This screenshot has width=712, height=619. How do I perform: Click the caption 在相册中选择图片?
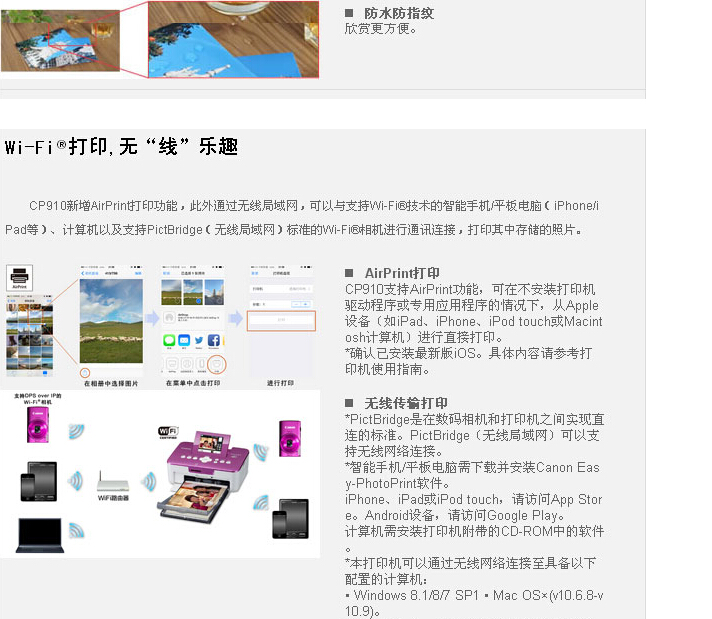(x=111, y=383)
